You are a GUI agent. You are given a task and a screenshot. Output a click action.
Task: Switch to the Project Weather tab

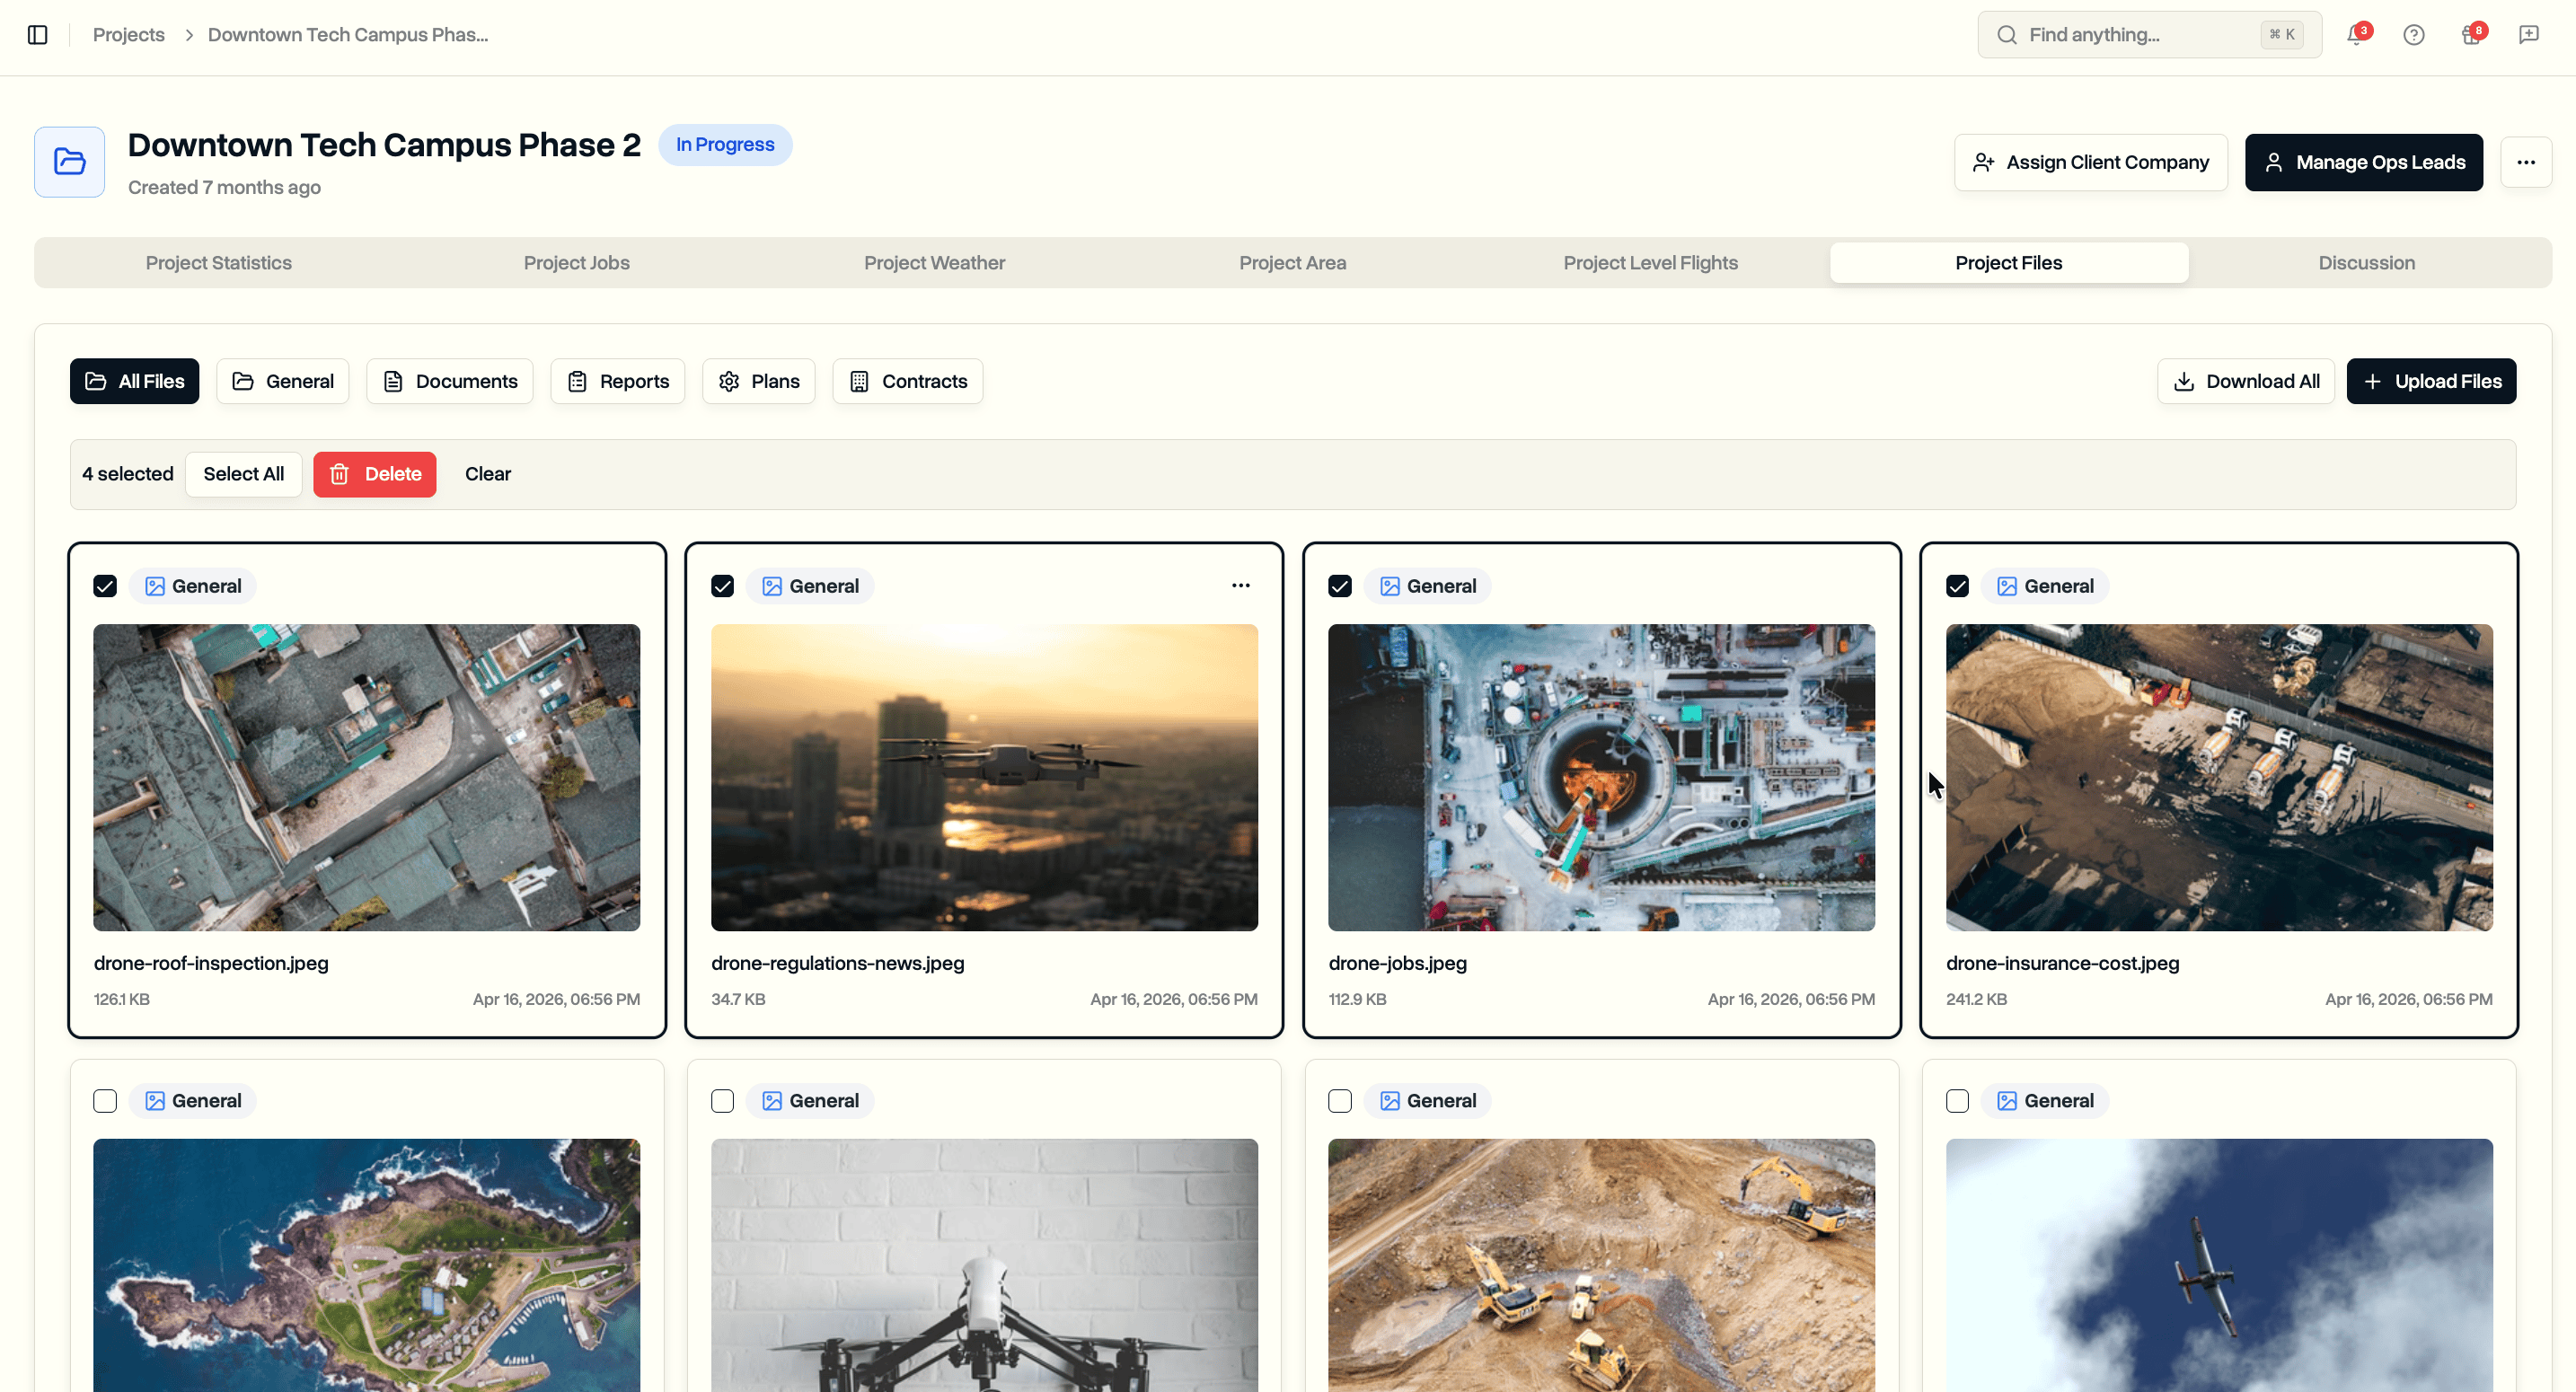pos(934,262)
